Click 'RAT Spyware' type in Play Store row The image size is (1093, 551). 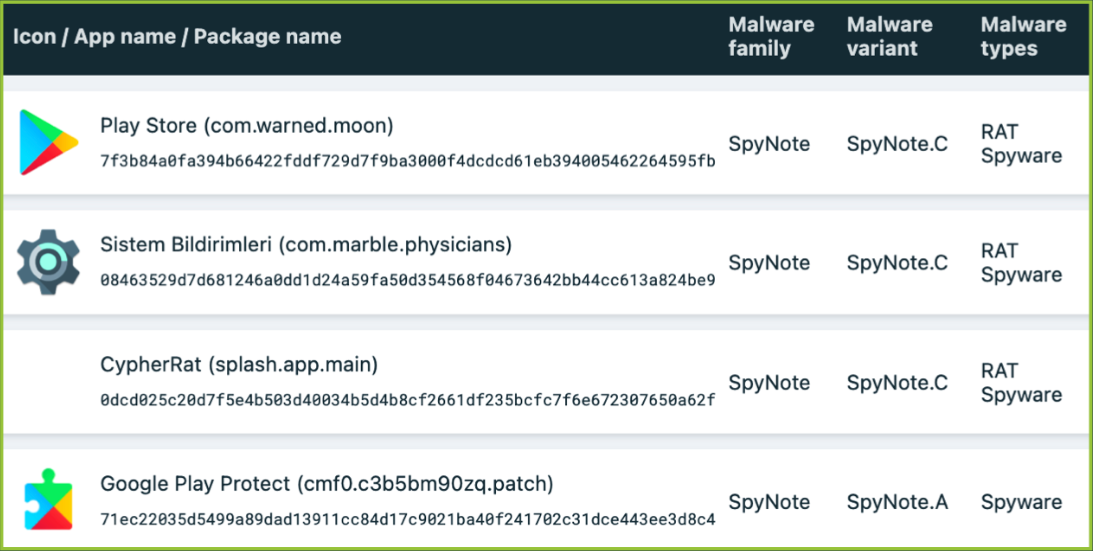point(1021,144)
